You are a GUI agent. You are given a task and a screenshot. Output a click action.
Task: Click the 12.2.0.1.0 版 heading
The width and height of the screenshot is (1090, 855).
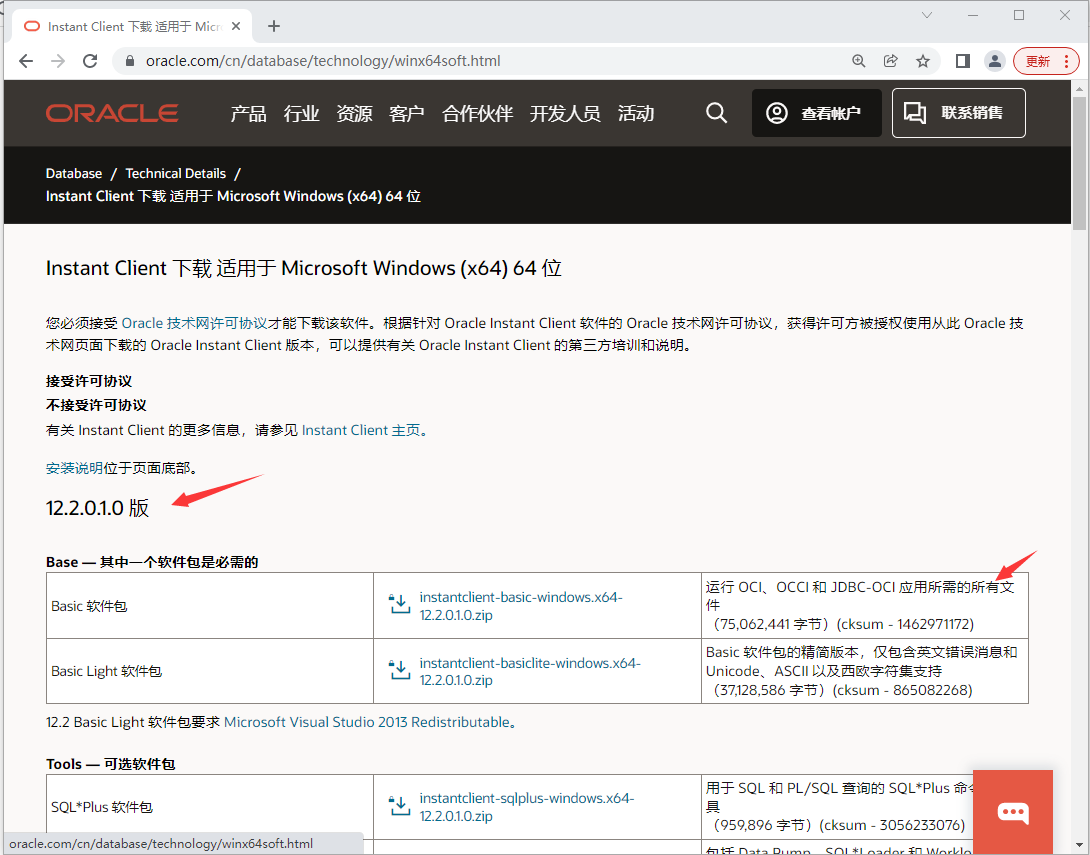coord(97,508)
